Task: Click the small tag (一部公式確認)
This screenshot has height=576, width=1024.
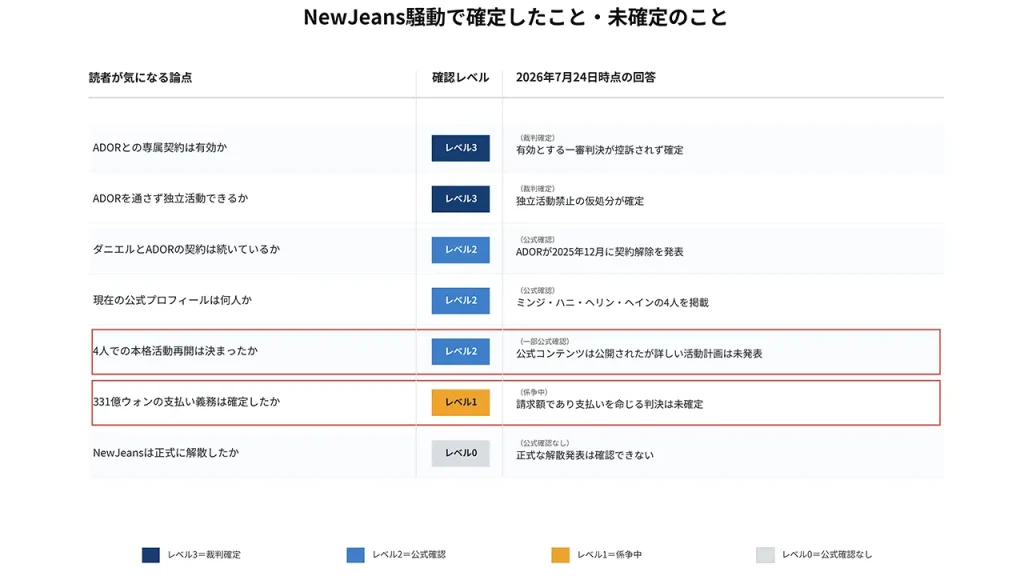Action: pos(544,342)
